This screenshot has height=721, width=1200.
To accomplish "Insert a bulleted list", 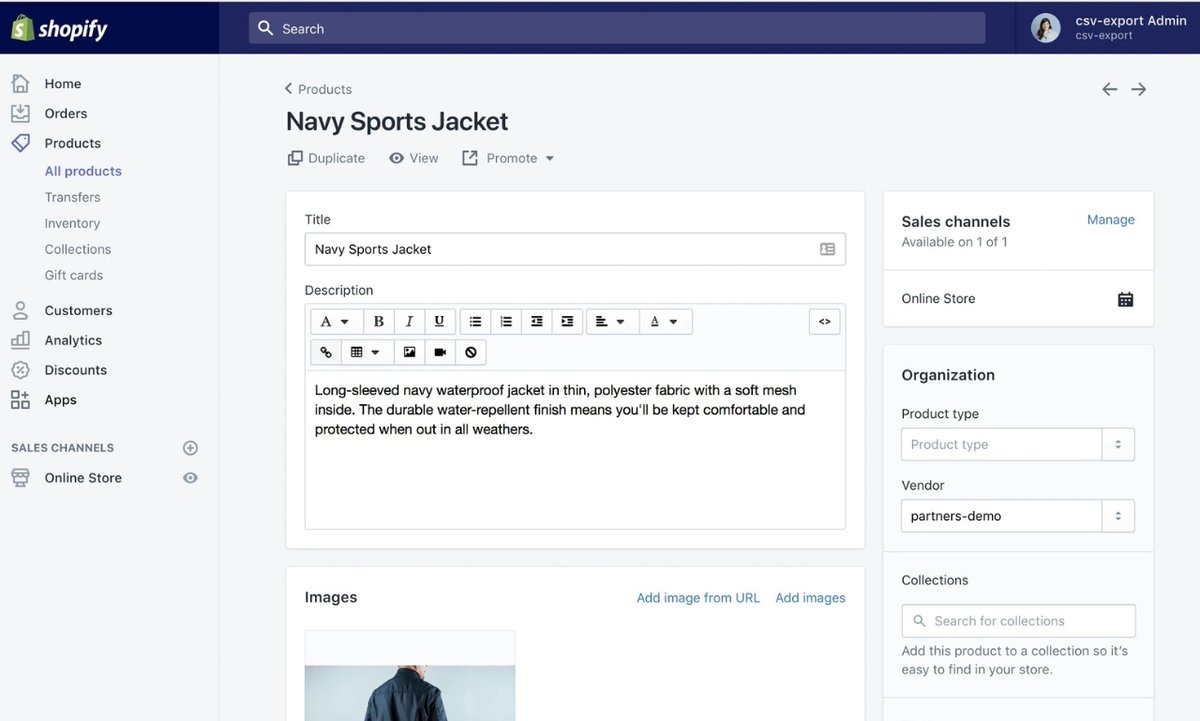I will click(x=475, y=322).
